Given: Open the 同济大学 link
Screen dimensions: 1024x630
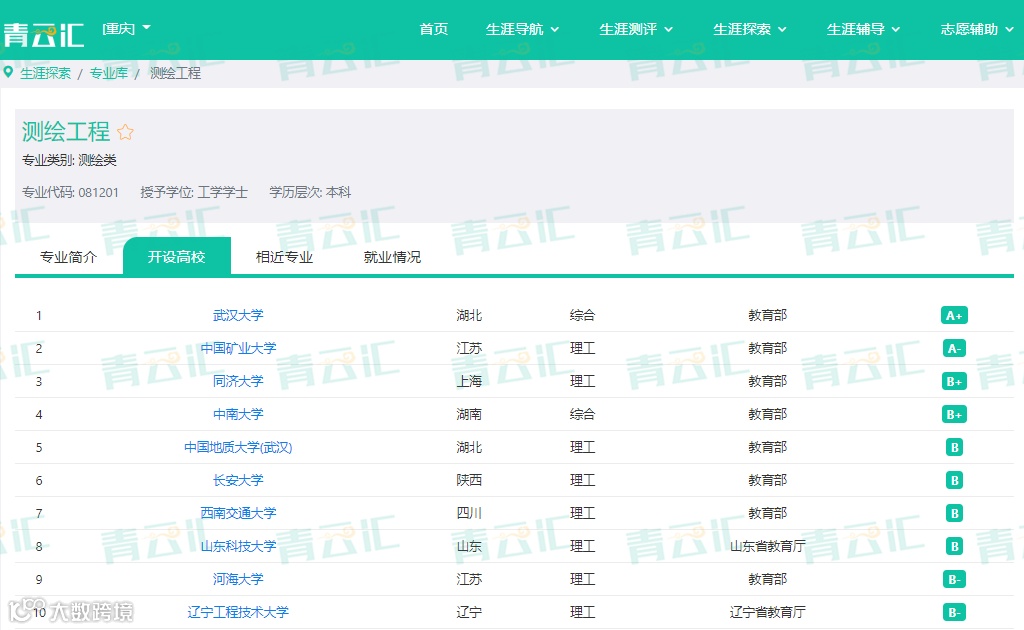Looking at the screenshot, I should pyautogui.click(x=238, y=381).
